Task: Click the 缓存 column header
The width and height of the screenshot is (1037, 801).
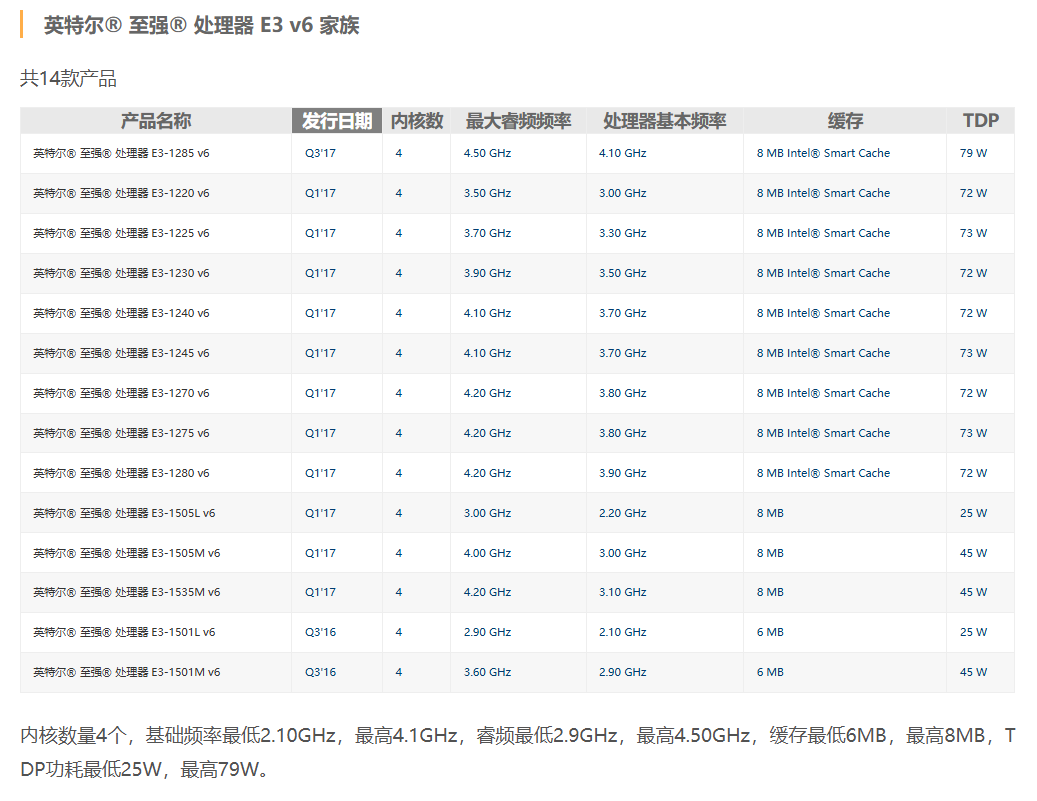Action: 845,121
